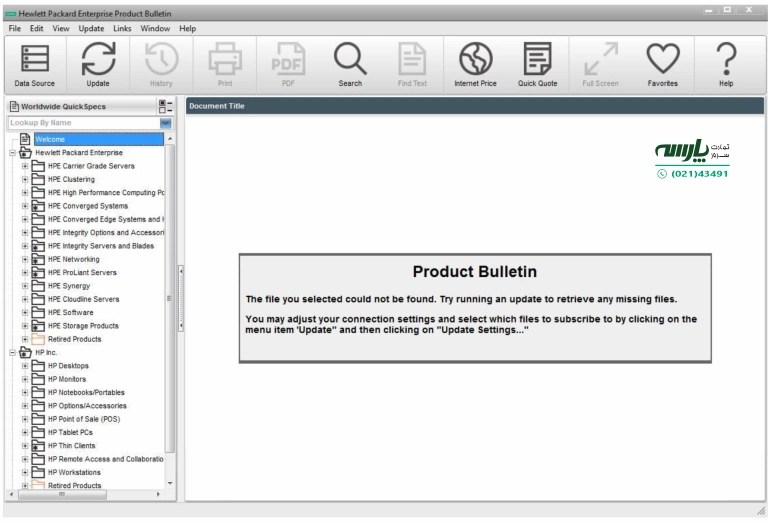
Task: Click the tree scroll down arrow
Action: click(x=170, y=483)
